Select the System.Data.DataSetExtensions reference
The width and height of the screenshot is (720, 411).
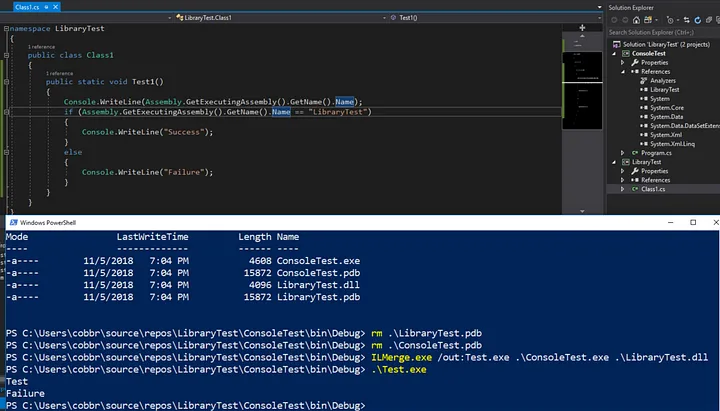point(685,126)
